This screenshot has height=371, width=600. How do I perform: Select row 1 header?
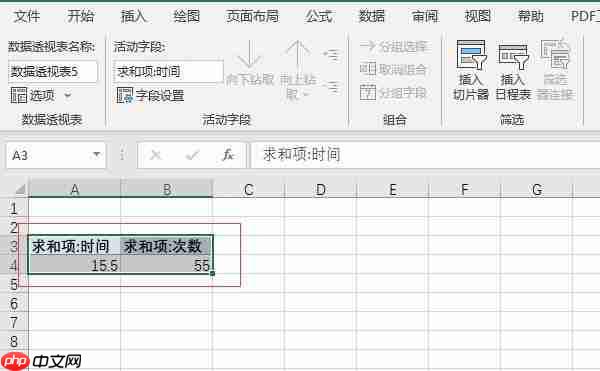(14, 208)
